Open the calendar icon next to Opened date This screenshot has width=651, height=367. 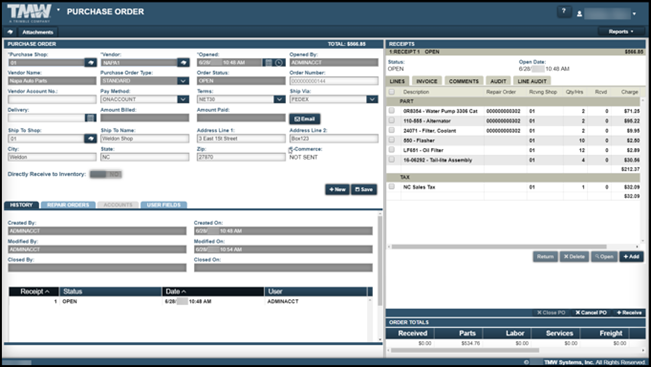pyautogui.click(x=269, y=63)
